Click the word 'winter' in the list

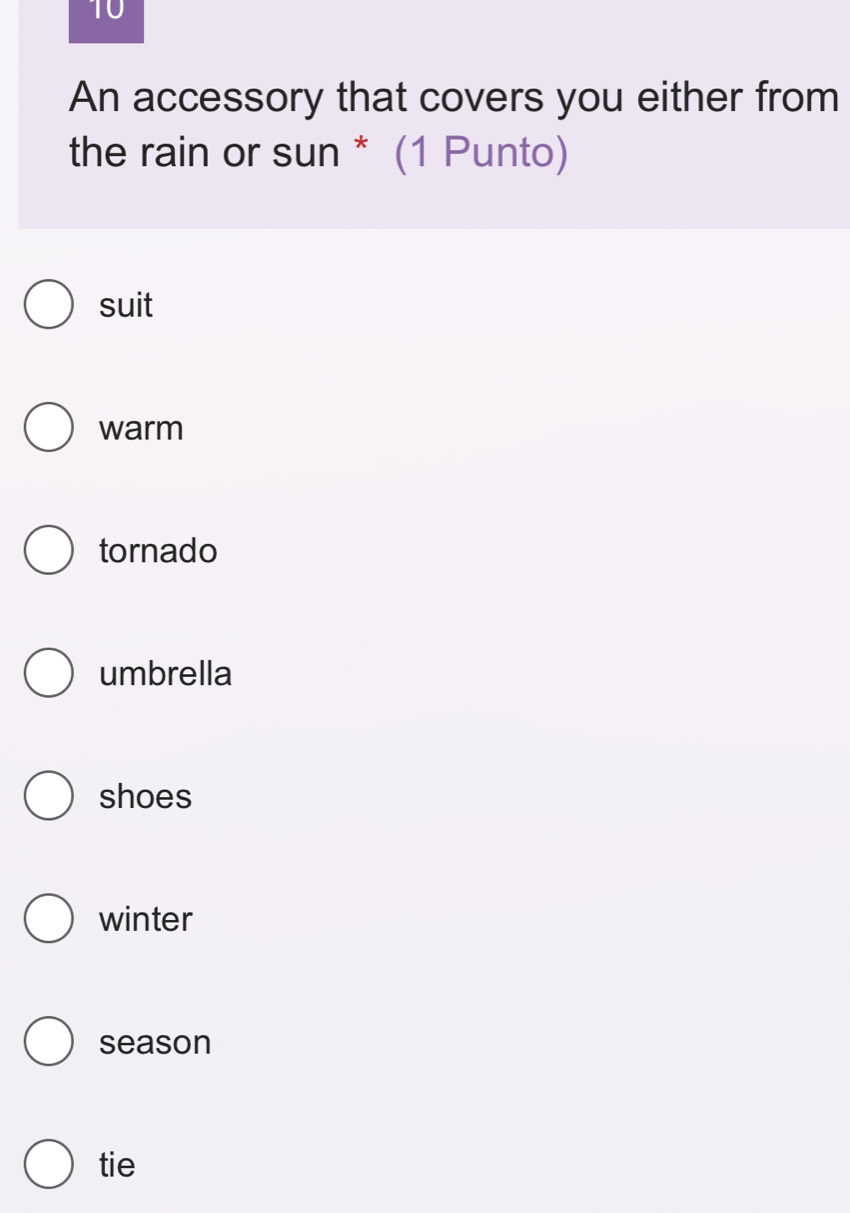[x=146, y=919]
